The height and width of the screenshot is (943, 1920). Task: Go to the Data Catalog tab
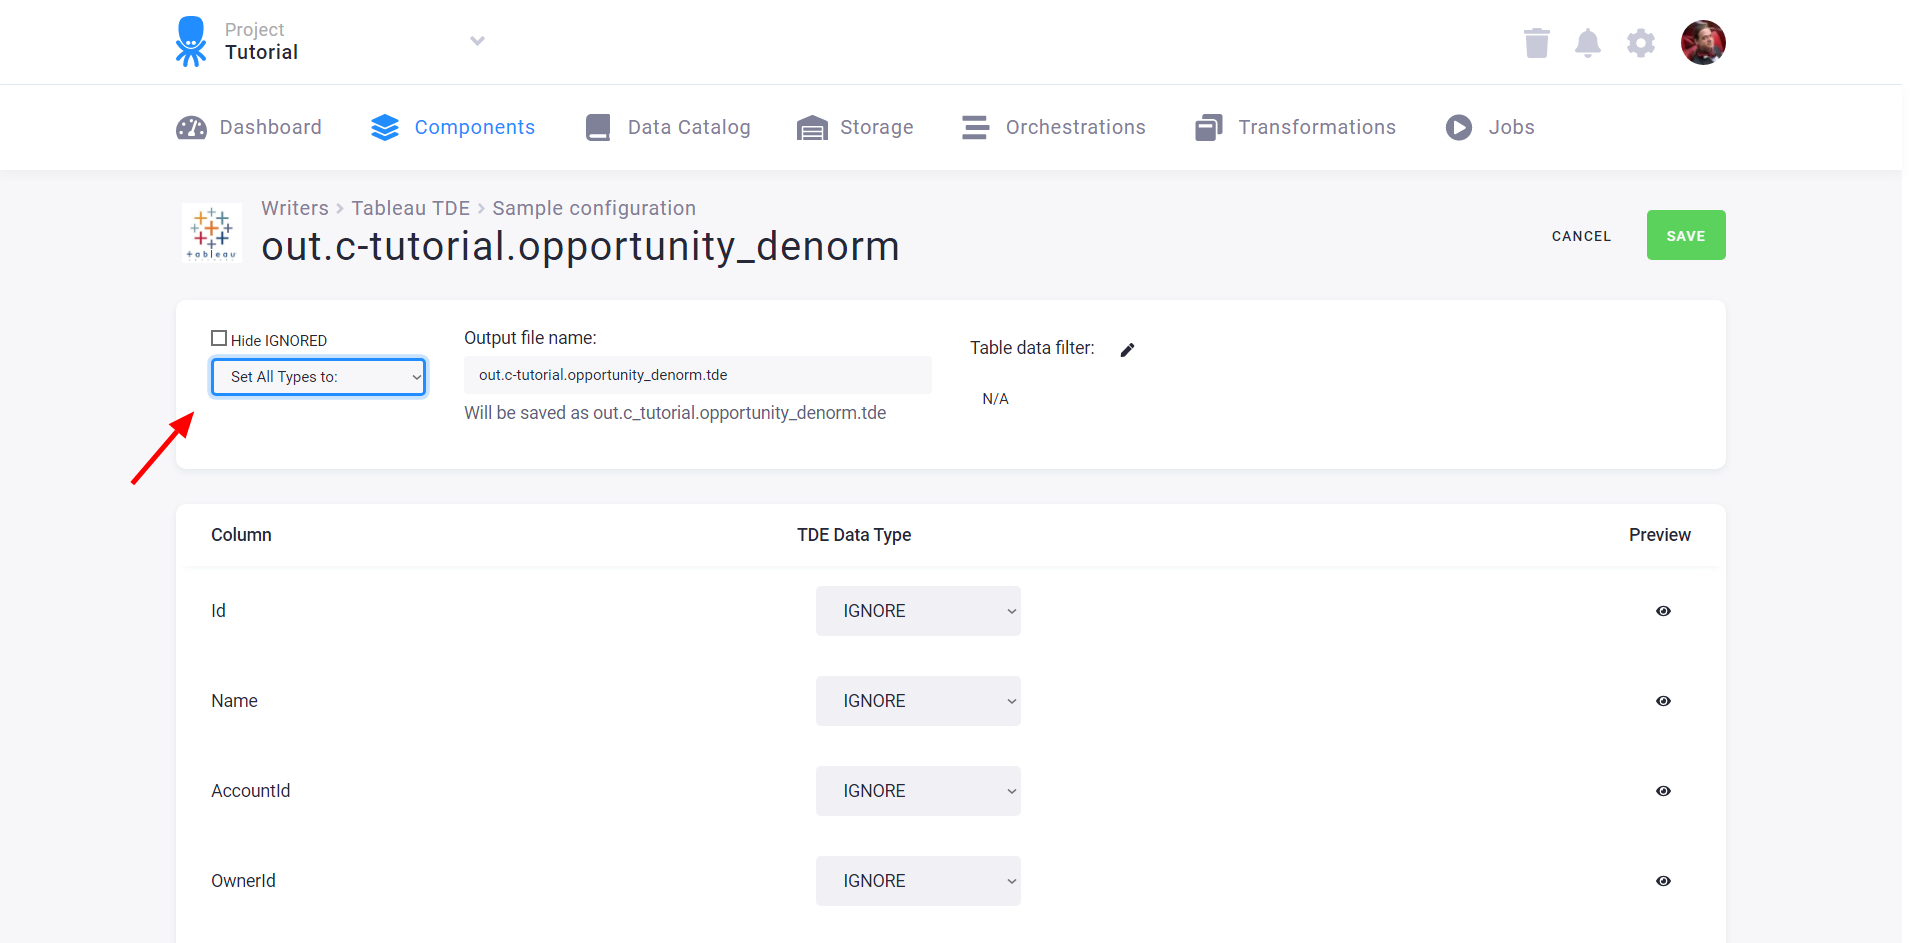(668, 127)
